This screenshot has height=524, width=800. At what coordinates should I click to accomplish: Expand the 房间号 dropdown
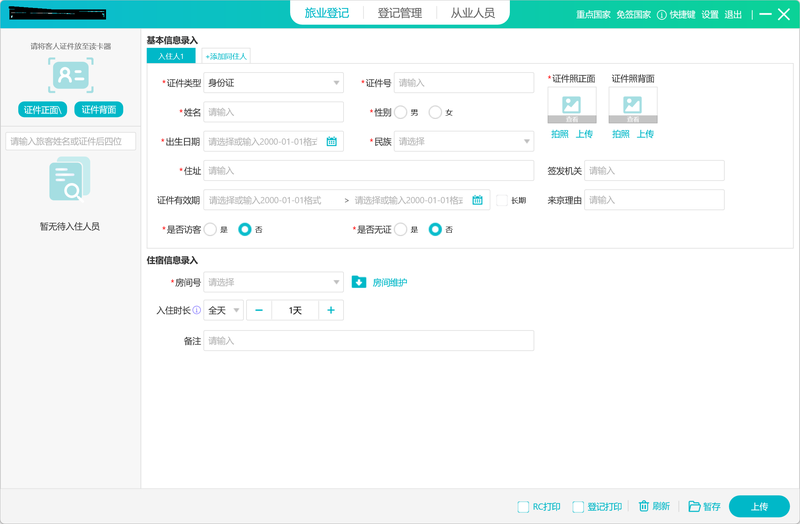273,282
